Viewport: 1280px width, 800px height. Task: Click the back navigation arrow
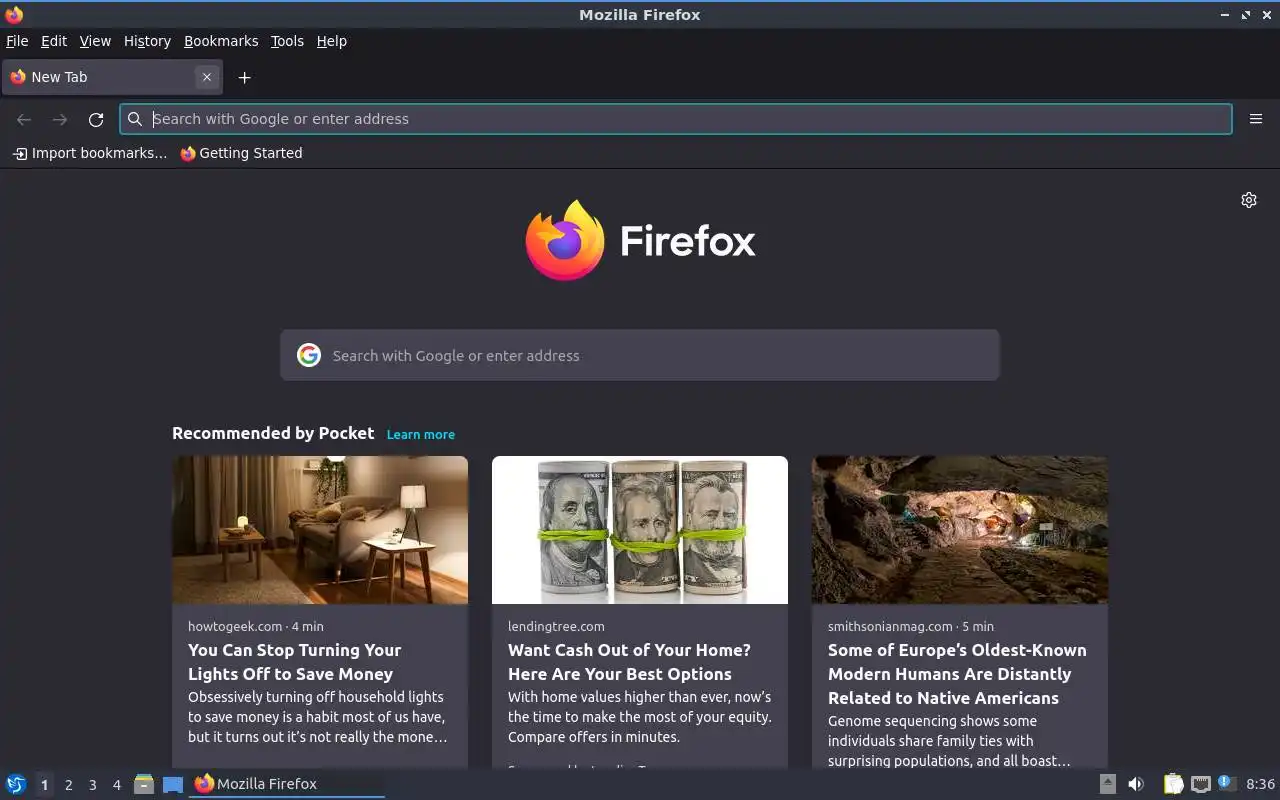[24, 119]
